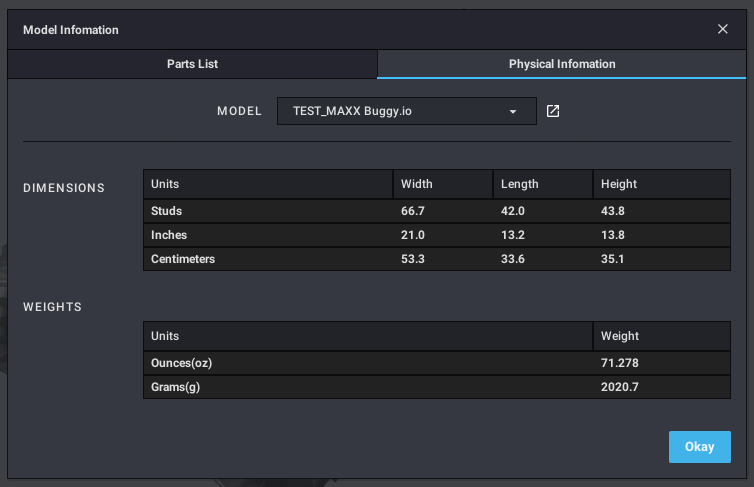The width and height of the screenshot is (754, 487).
Task: Click Studs width value 66.7
Action: pyautogui.click(x=413, y=211)
